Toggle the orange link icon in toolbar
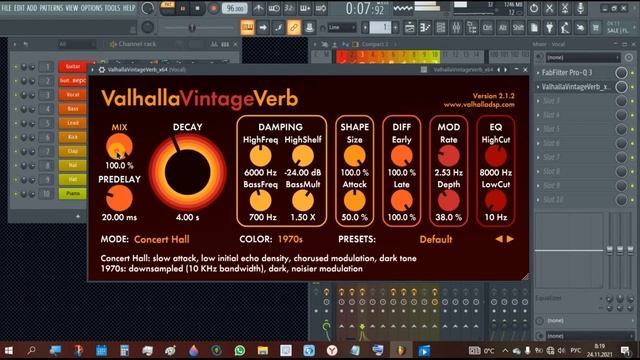The height and width of the screenshot is (360, 640). click(293, 27)
